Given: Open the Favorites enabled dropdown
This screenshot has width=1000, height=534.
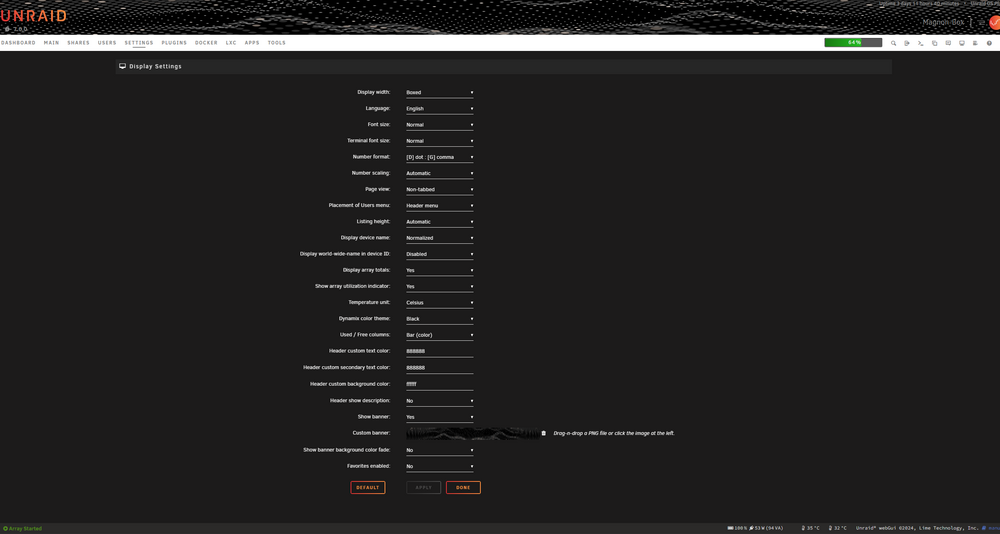Looking at the screenshot, I should pyautogui.click(x=439, y=466).
